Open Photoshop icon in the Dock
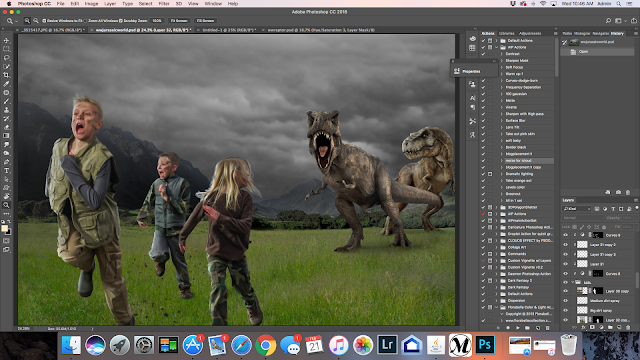Screen dimensions: 640x360 pos(484,345)
